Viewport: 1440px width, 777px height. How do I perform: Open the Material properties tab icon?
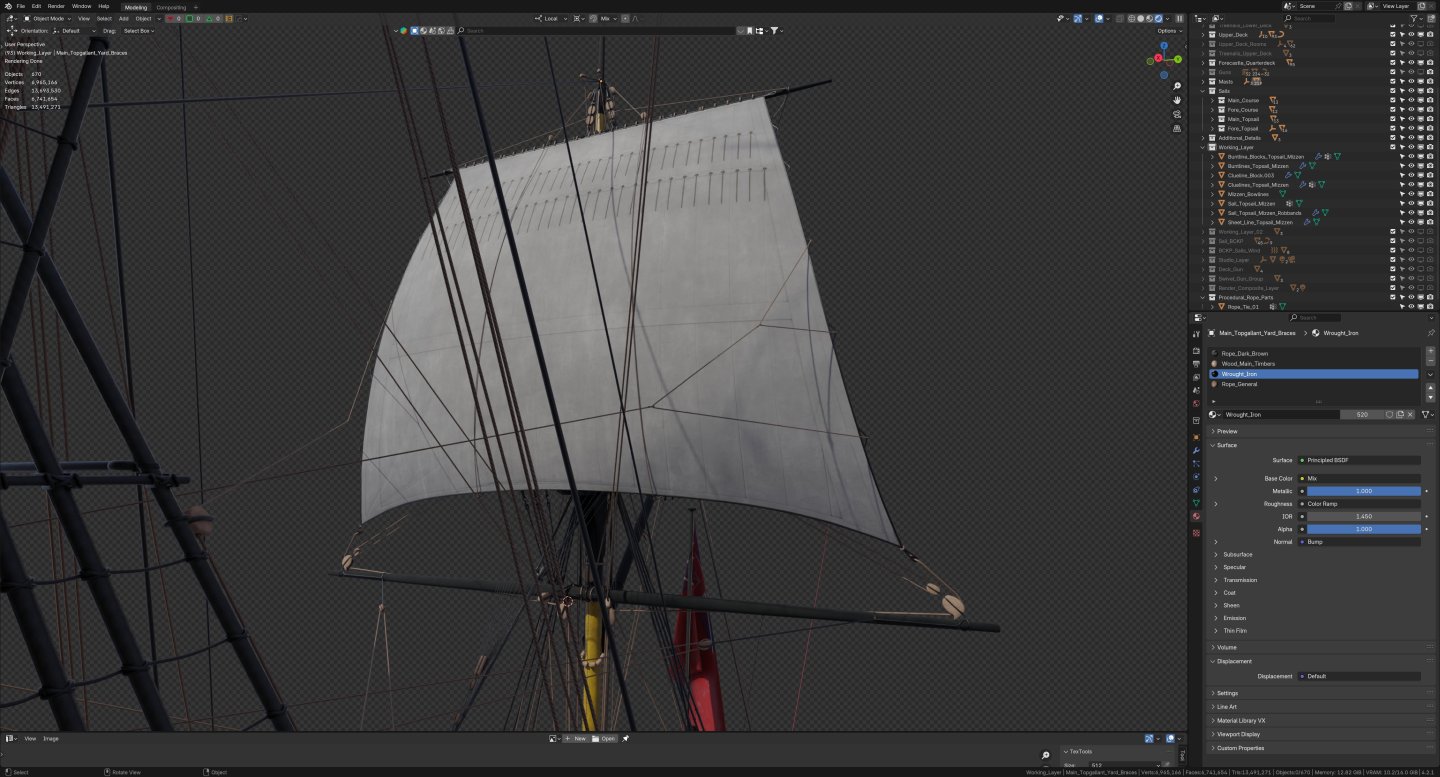pyautogui.click(x=1196, y=516)
